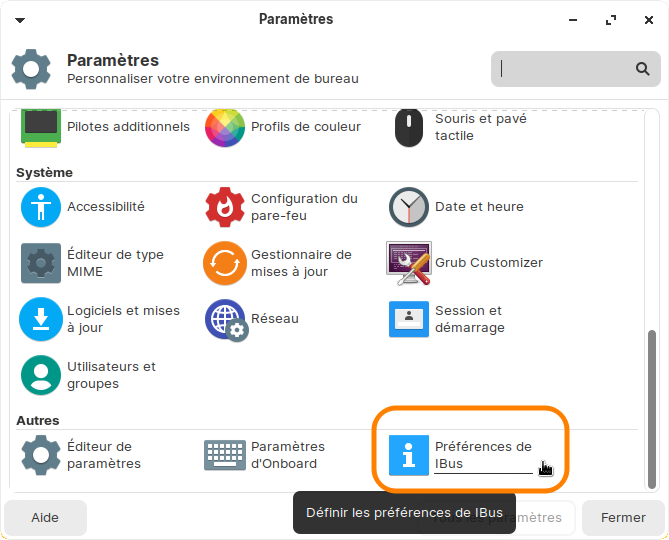Viewport: 669px width, 540px height.
Task: Open Éditeur de type MIME icon
Action: tap(41, 263)
